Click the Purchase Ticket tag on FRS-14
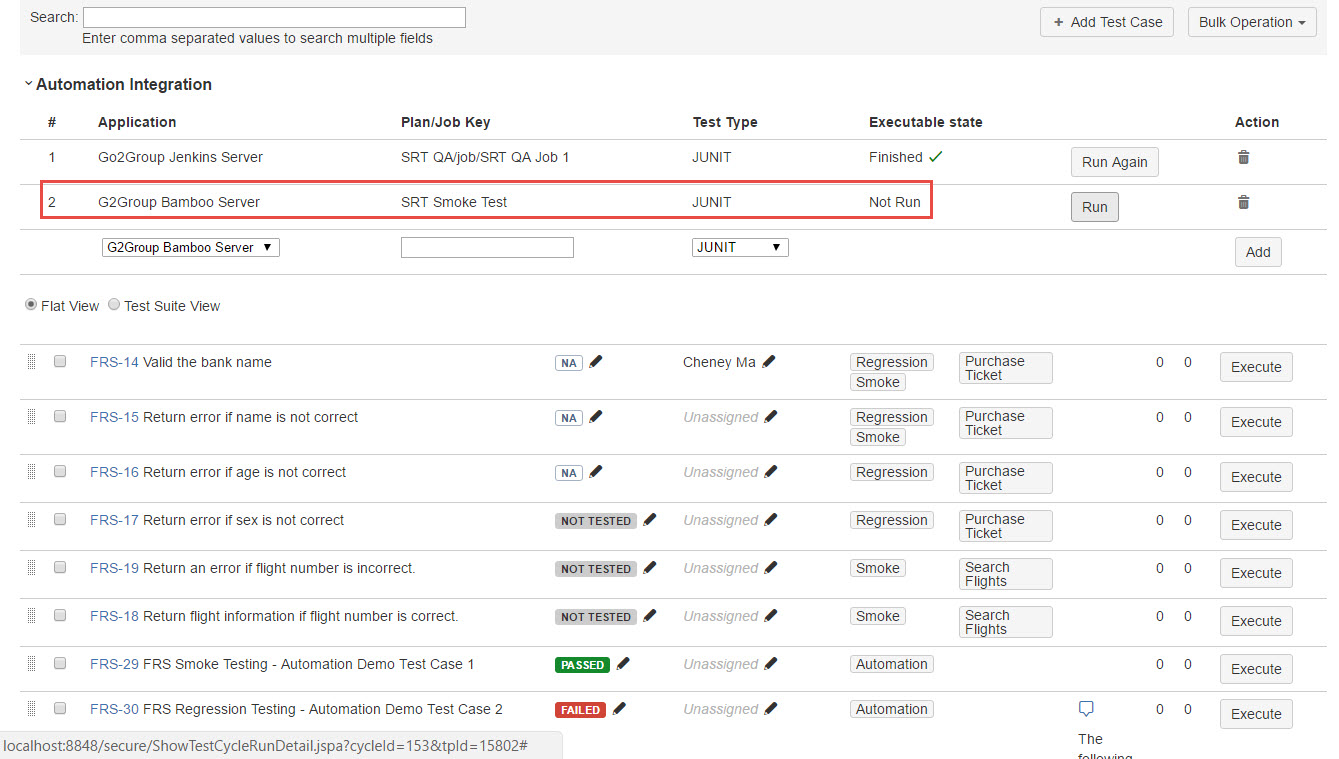 click(x=1006, y=368)
